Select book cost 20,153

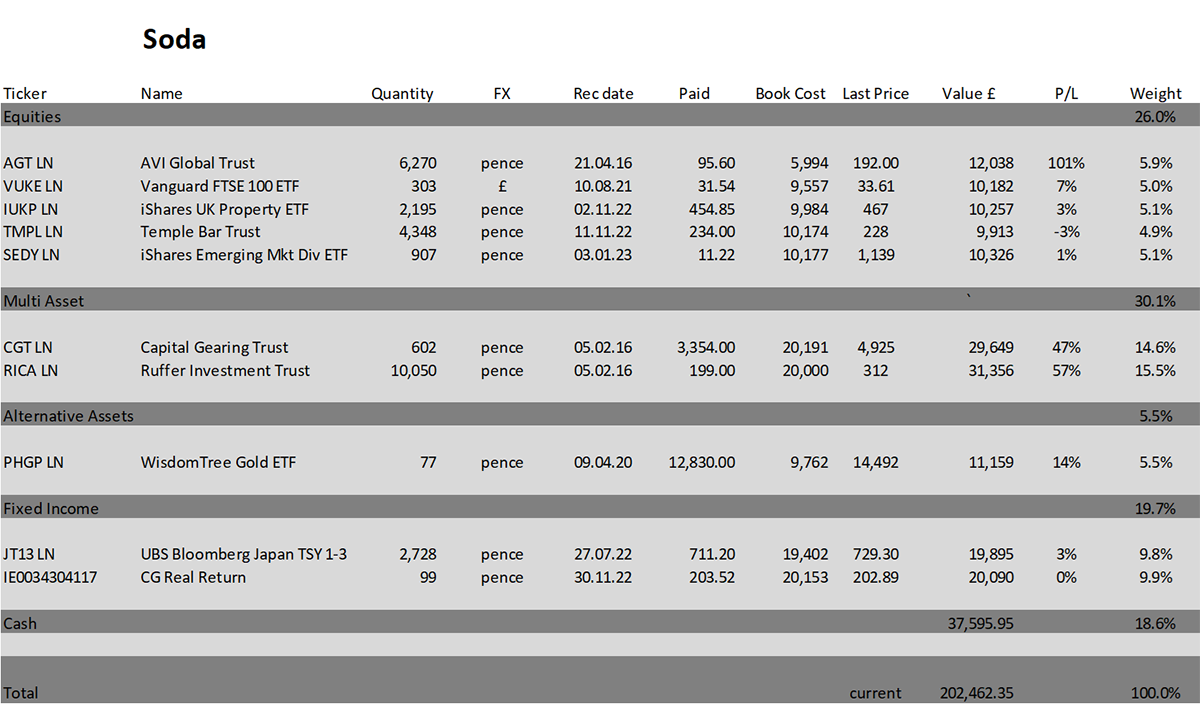[x=806, y=578]
